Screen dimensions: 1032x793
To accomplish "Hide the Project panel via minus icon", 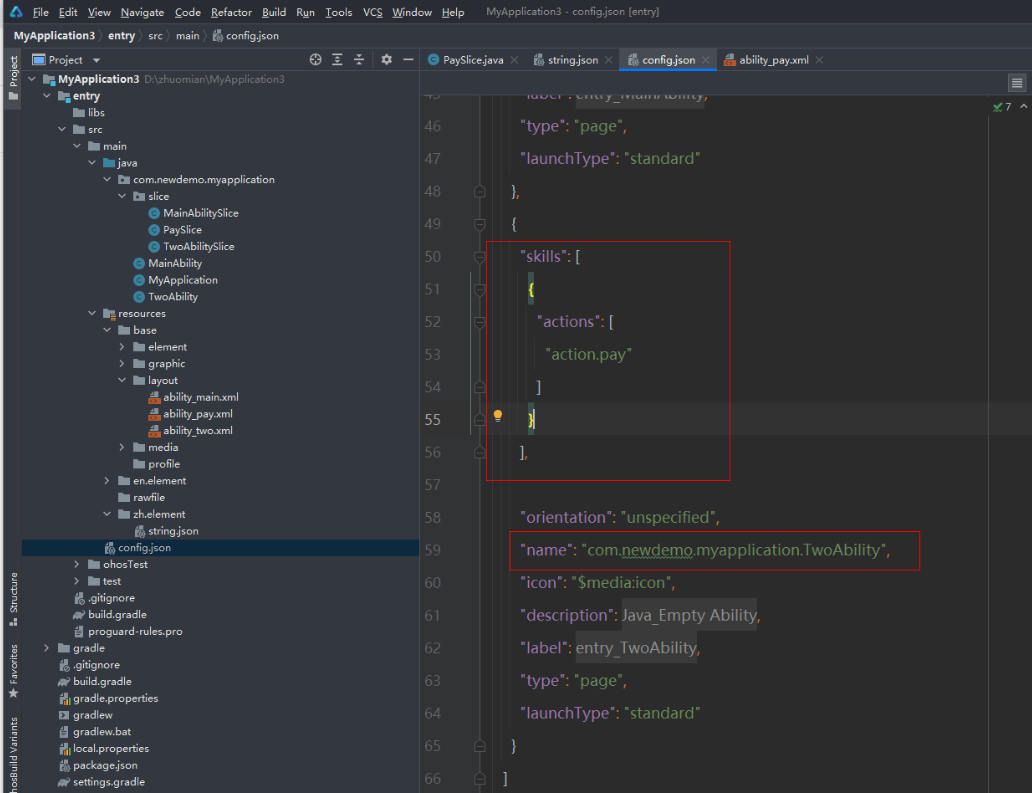I will click(407, 60).
